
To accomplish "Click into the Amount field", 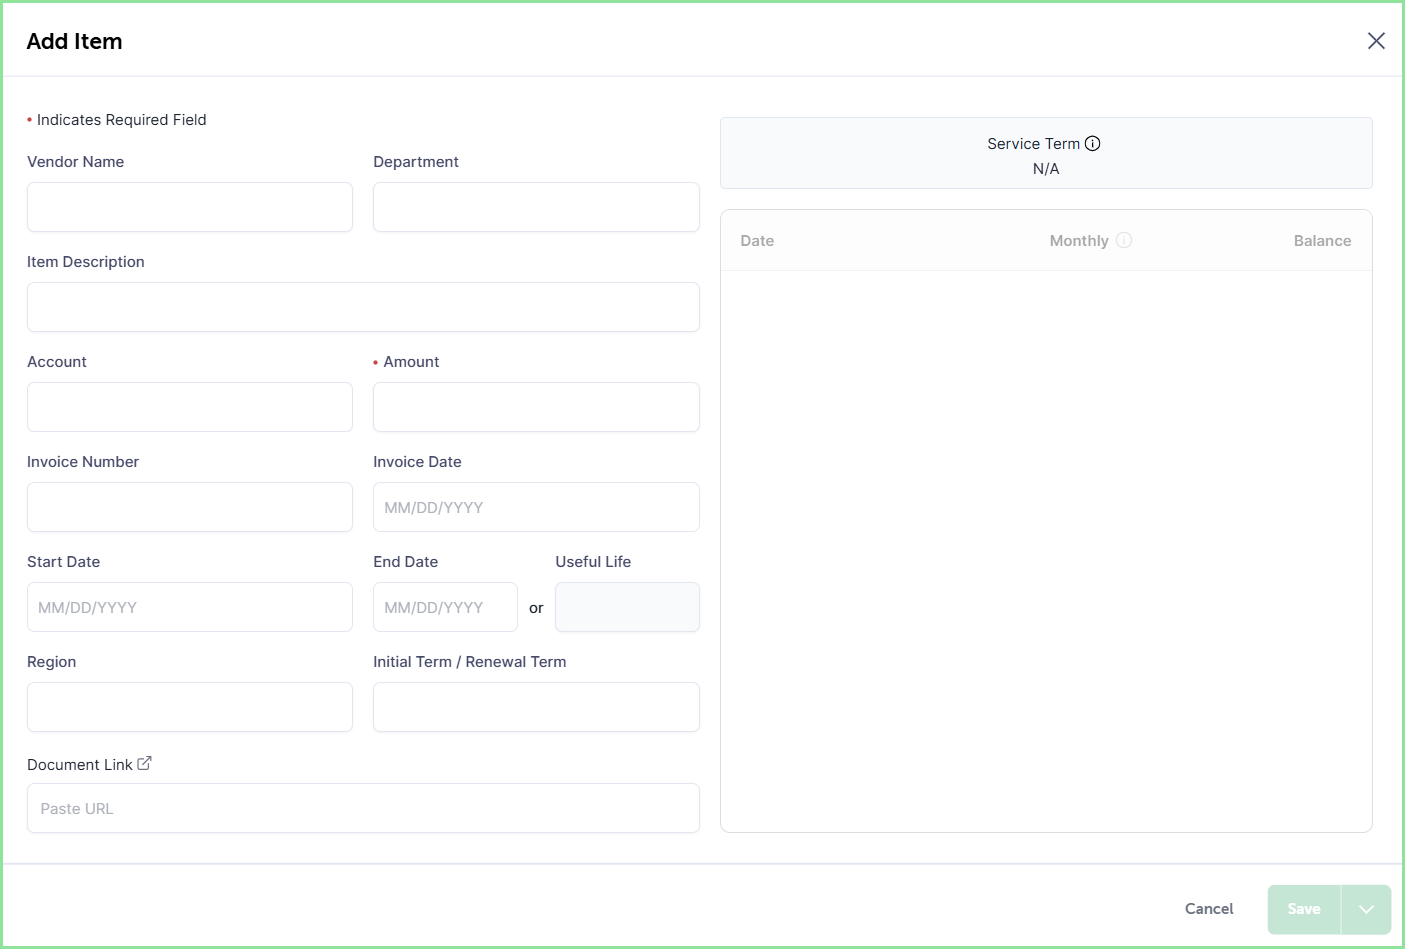I will click(x=536, y=407).
